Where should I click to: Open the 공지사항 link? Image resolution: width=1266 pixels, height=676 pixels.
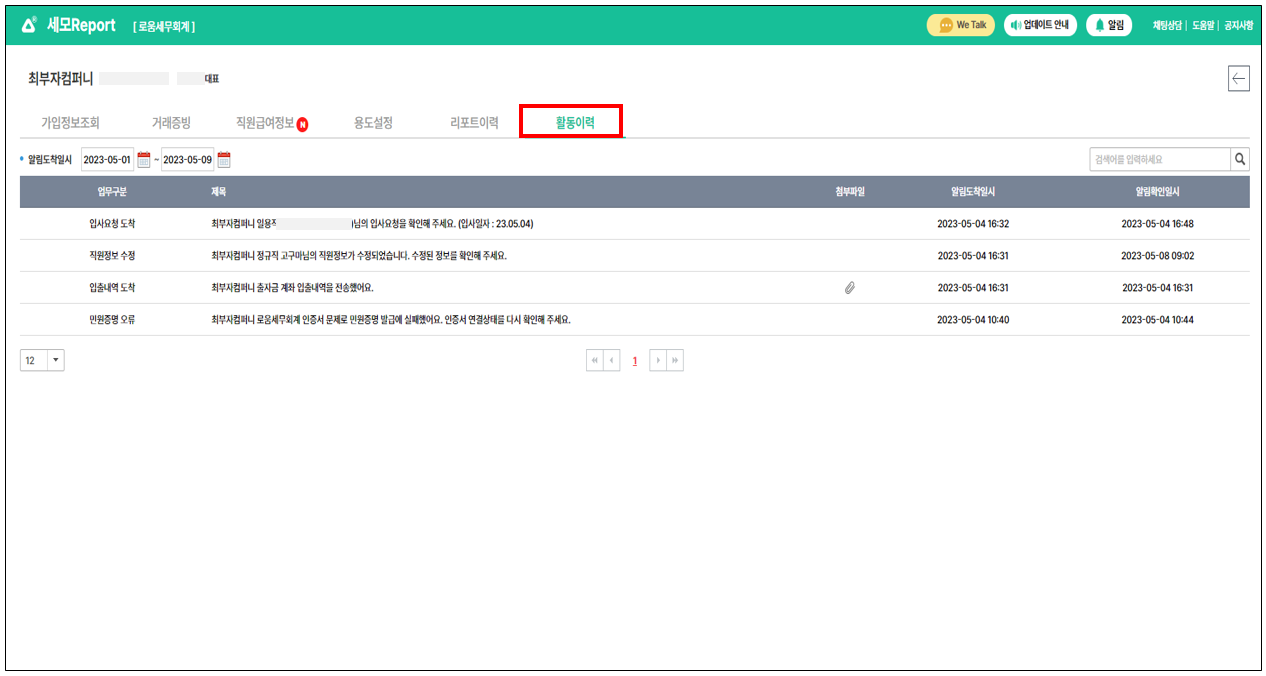tap(1238, 25)
